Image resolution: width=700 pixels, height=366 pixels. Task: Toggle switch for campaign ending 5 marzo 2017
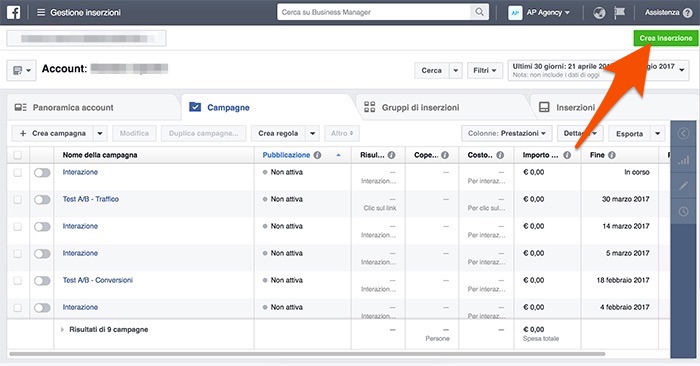(x=42, y=254)
